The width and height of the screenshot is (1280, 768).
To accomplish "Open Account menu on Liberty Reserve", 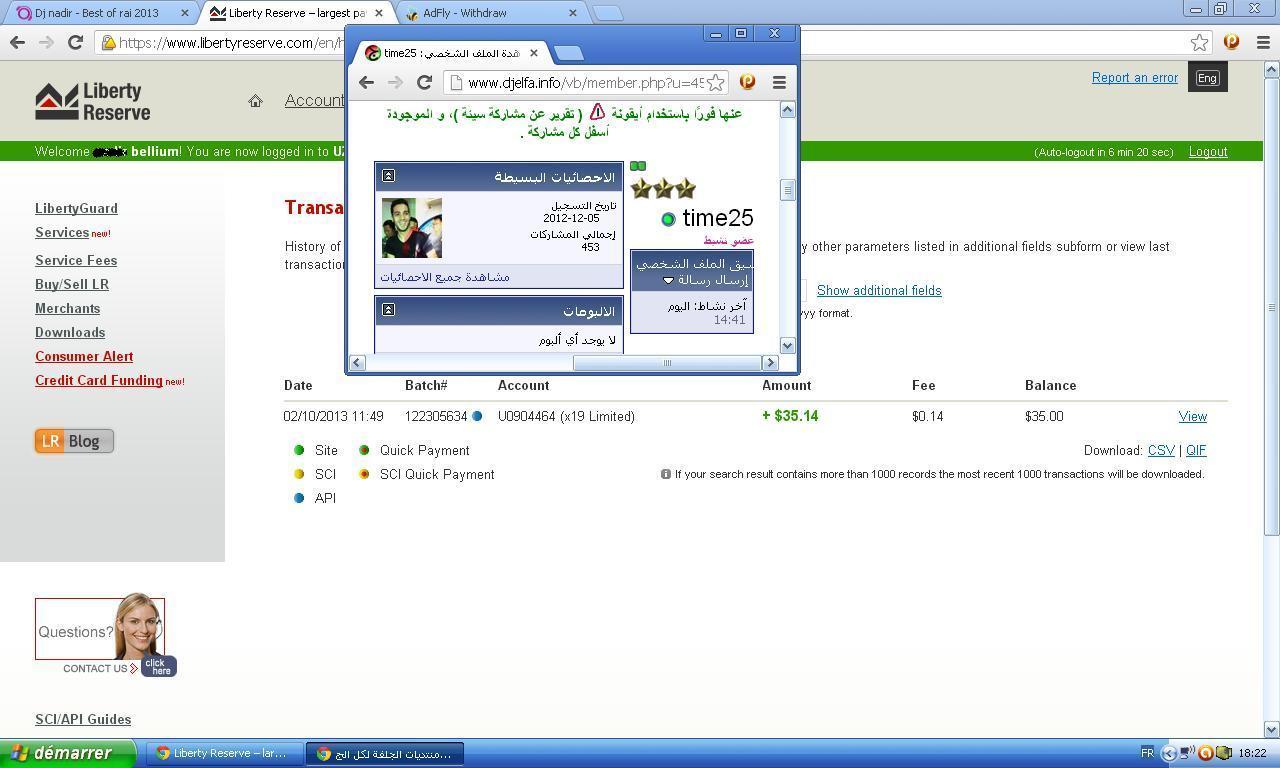I will (x=314, y=100).
